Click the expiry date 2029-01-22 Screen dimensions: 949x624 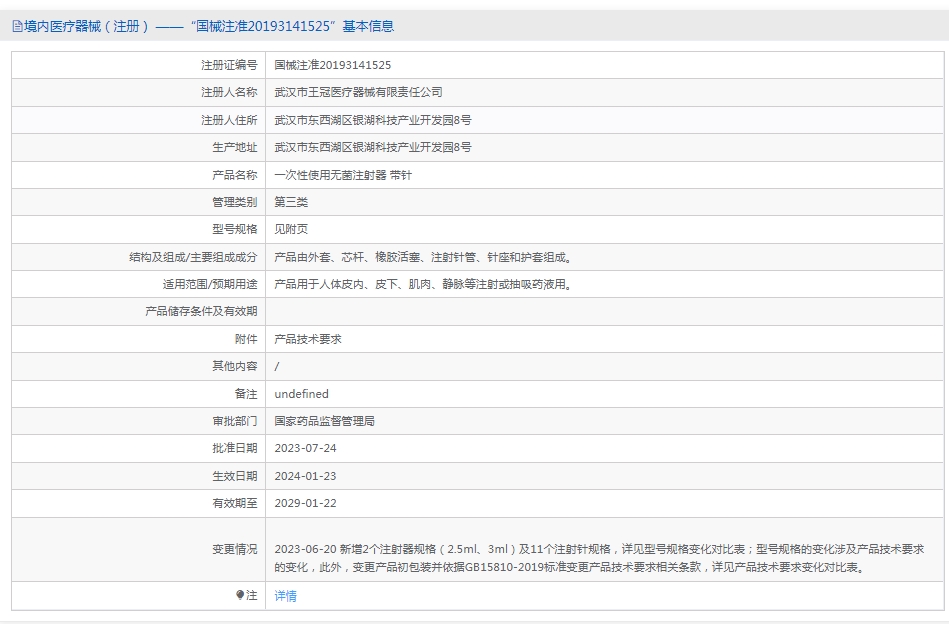pos(305,503)
